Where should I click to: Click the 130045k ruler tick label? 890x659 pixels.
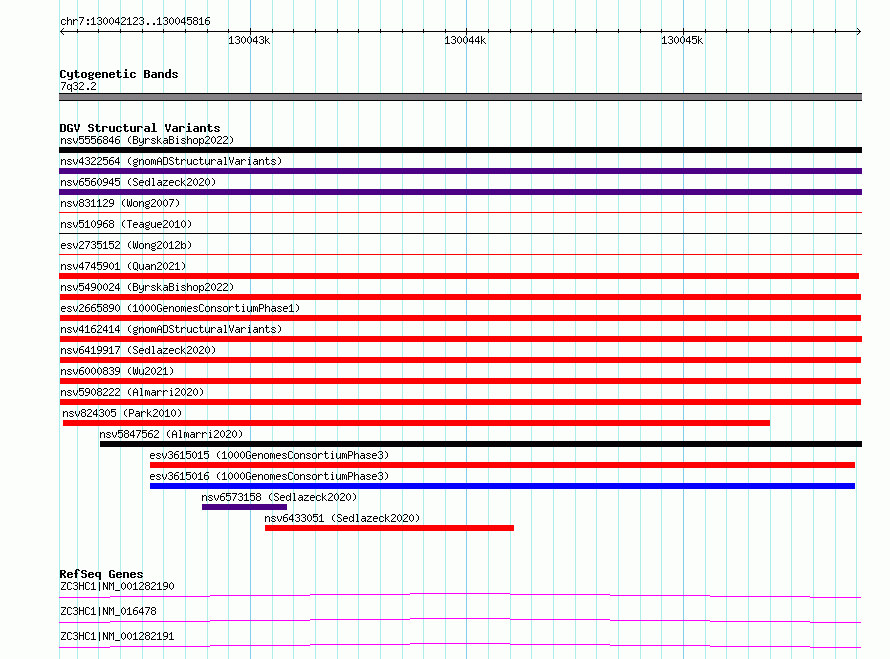click(x=682, y=40)
